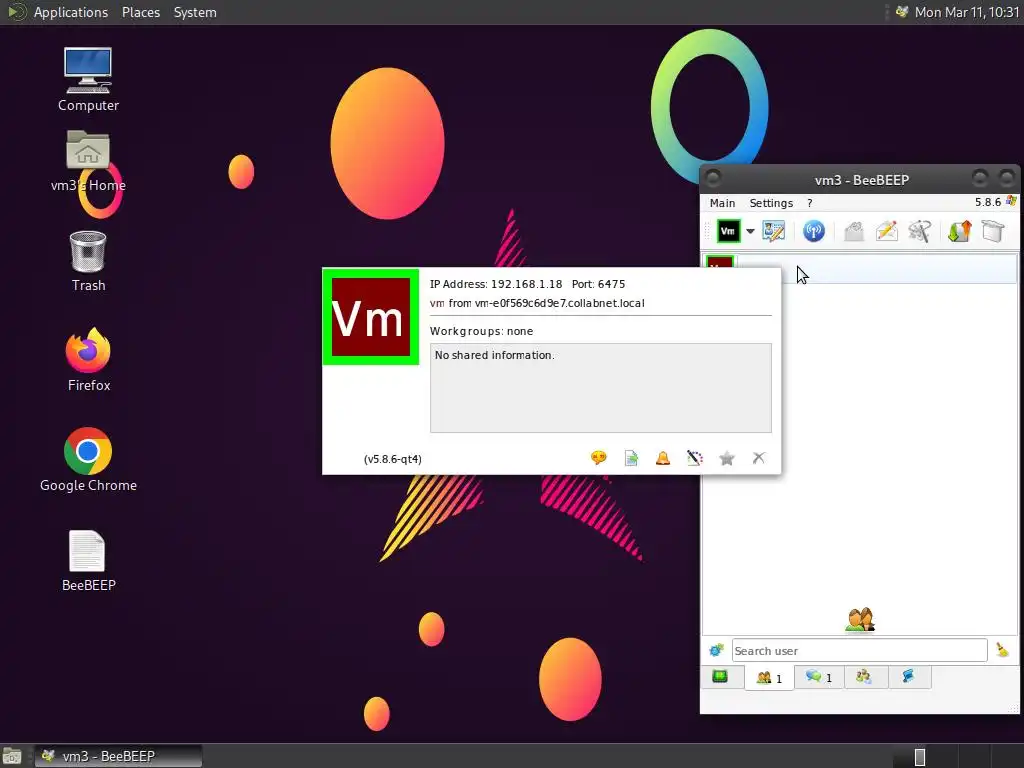Open the file transfer arrows icon
Image resolution: width=1024 pixels, height=768 pixels.
[x=959, y=231]
